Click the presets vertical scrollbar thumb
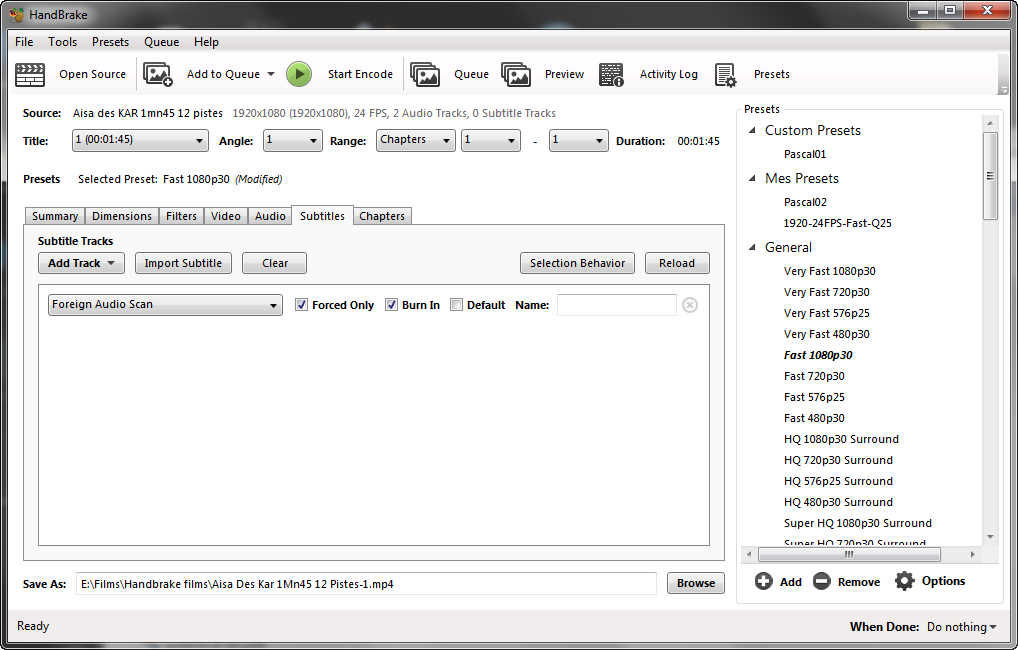This screenshot has height=650, width=1018. [x=989, y=176]
